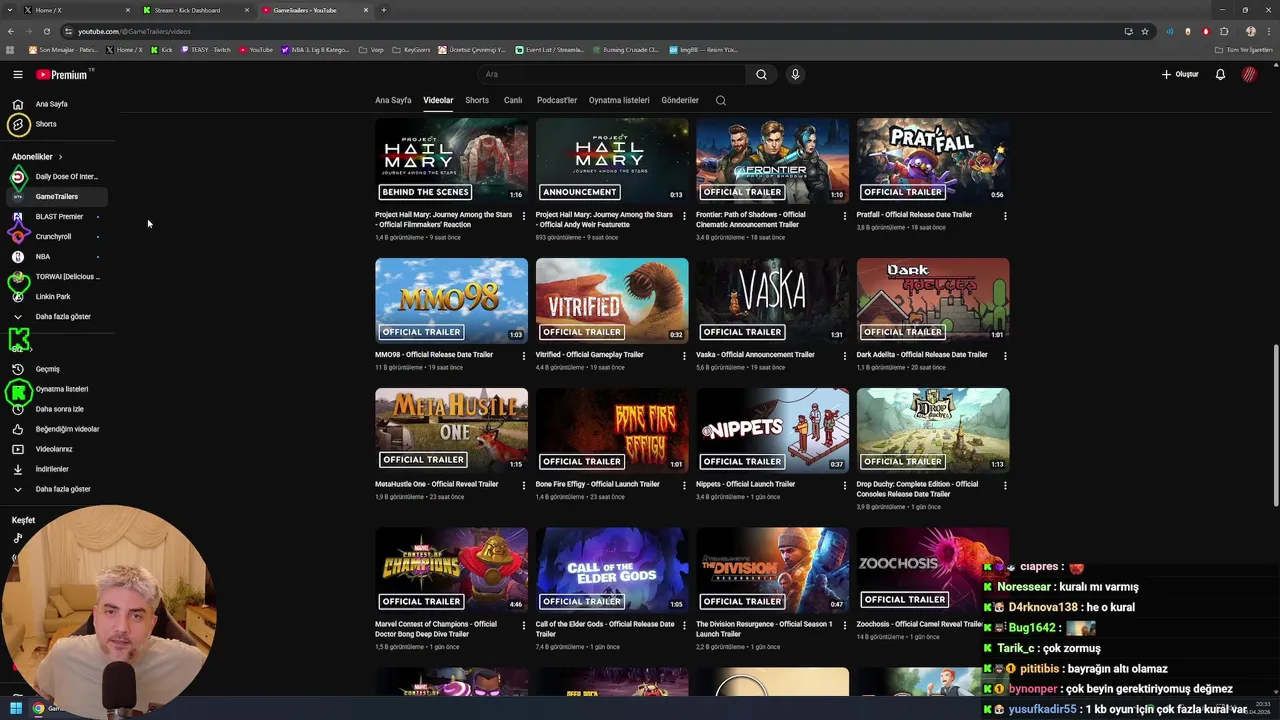Click the Ara search input field

[x=612, y=74]
